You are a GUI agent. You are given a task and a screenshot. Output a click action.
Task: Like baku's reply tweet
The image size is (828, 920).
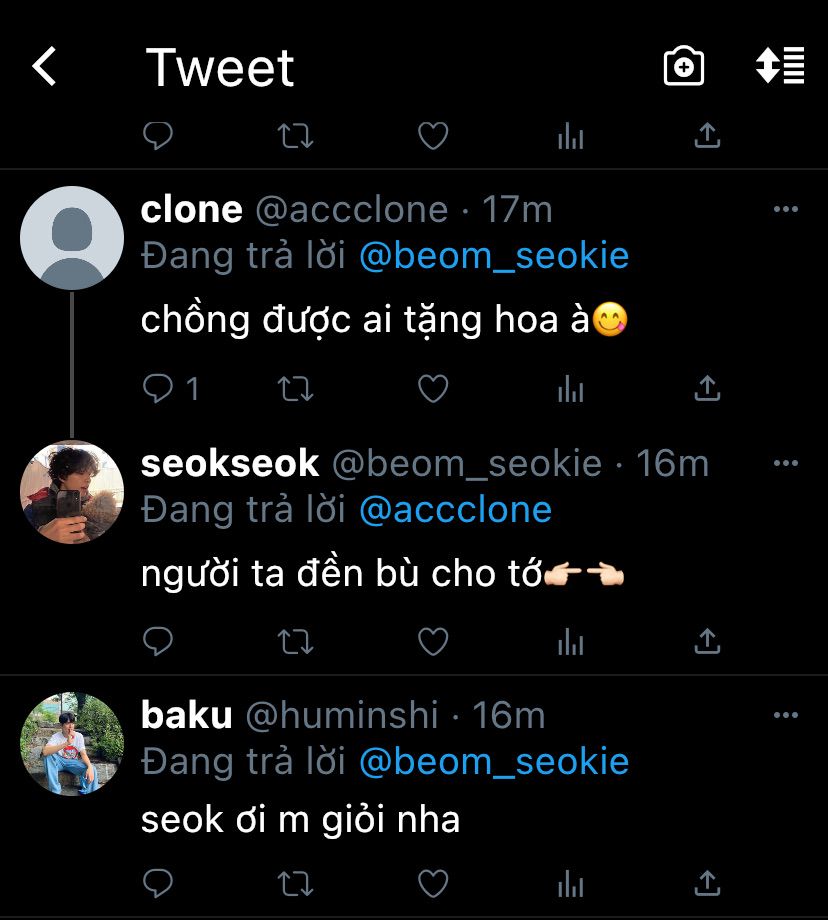[x=432, y=883]
